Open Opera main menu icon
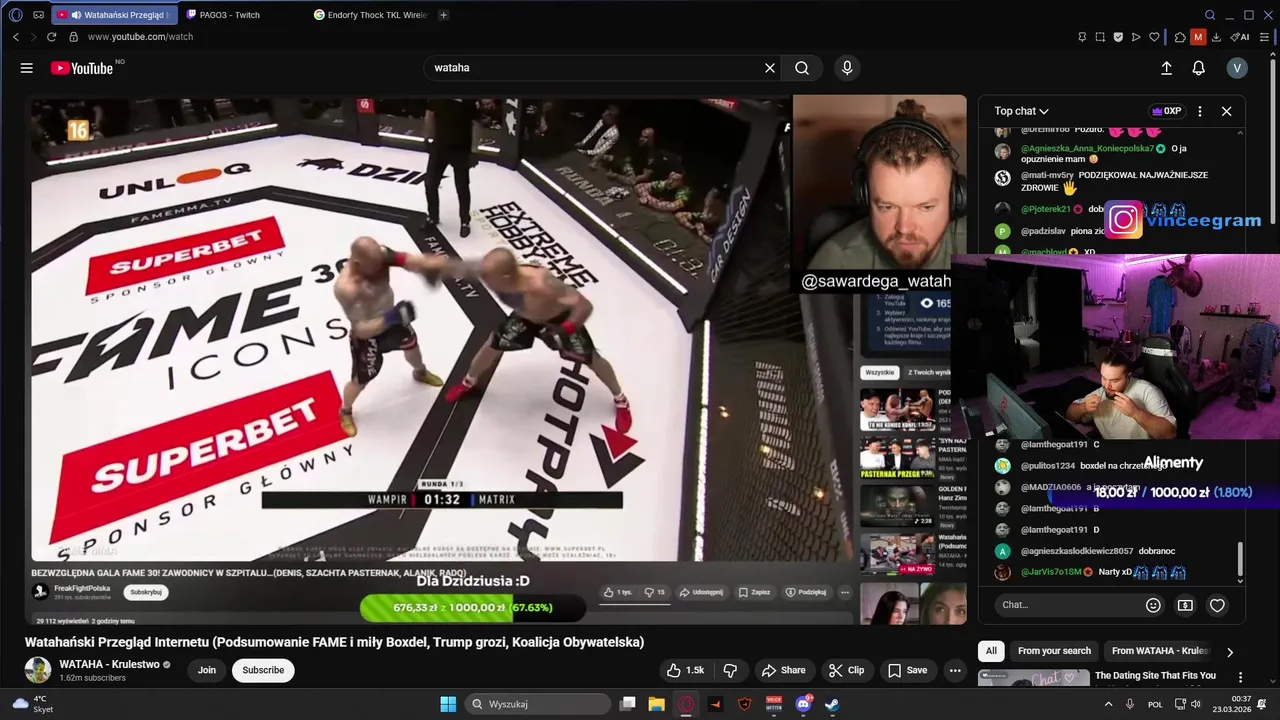 [x=15, y=15]
